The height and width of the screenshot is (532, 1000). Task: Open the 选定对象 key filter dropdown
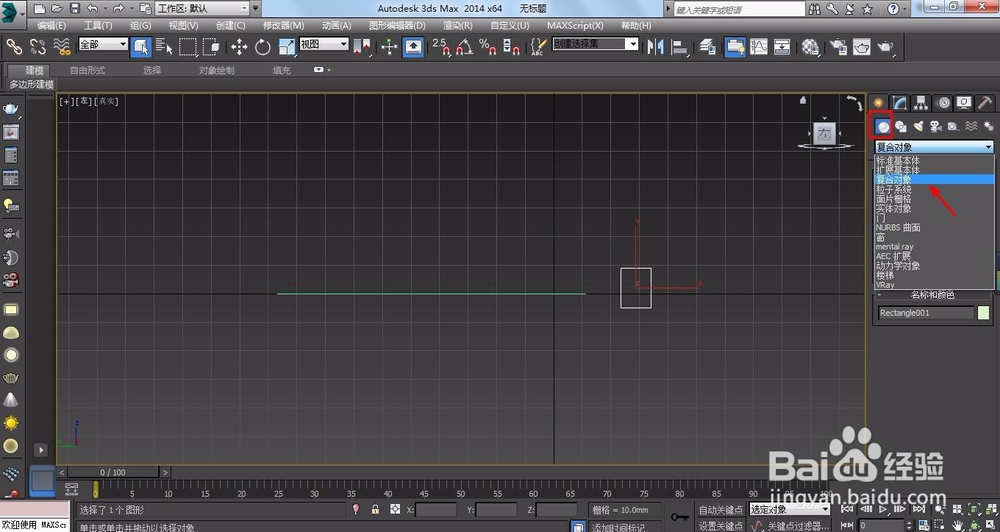pos(790,509)
